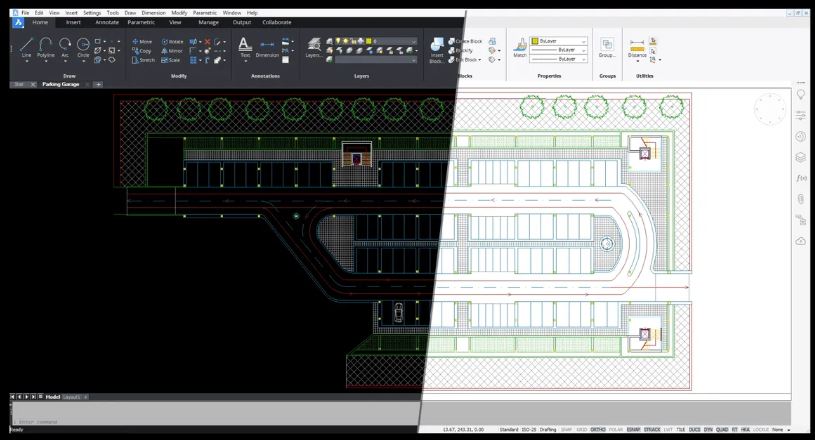Switch to the Model layout tab
This screenshot has height=440, width=815.
coord(52,397)
